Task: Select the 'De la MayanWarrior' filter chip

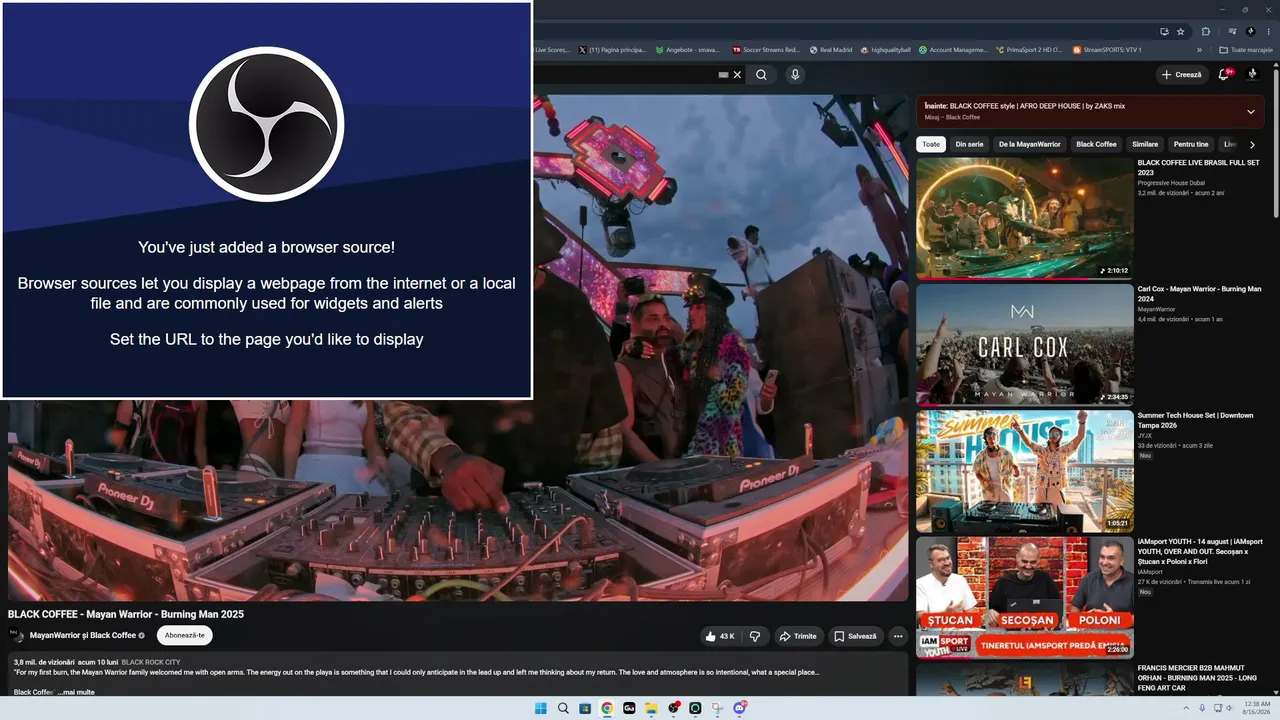Action: pyautogui.click(x=1030, y=145)
